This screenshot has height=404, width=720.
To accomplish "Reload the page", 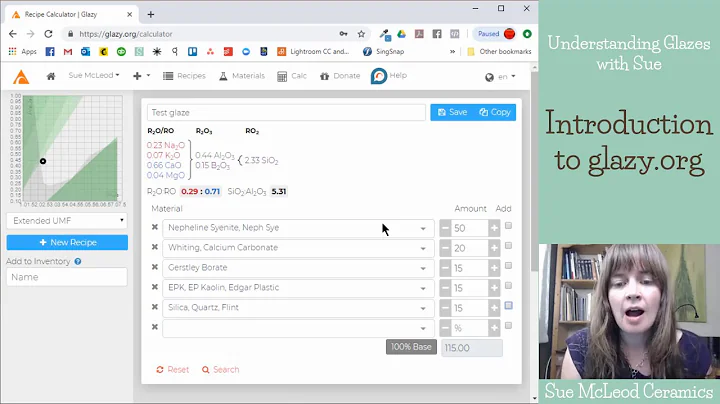I will click(48, 34).
